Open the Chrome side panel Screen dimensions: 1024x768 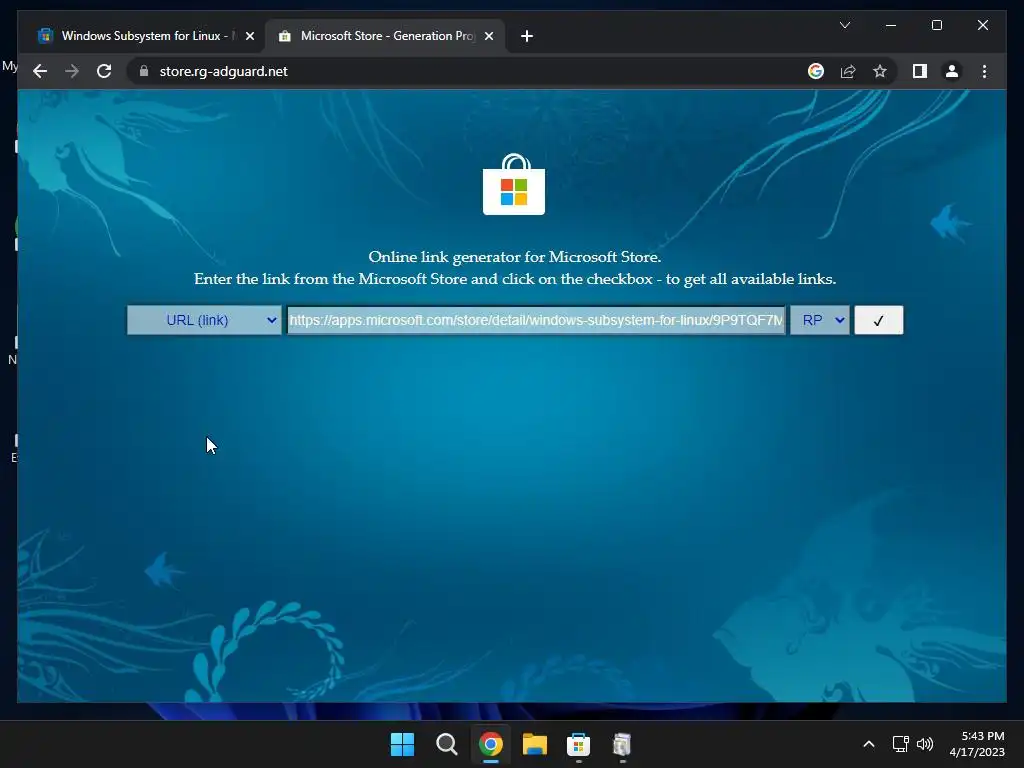coord(920,71)
